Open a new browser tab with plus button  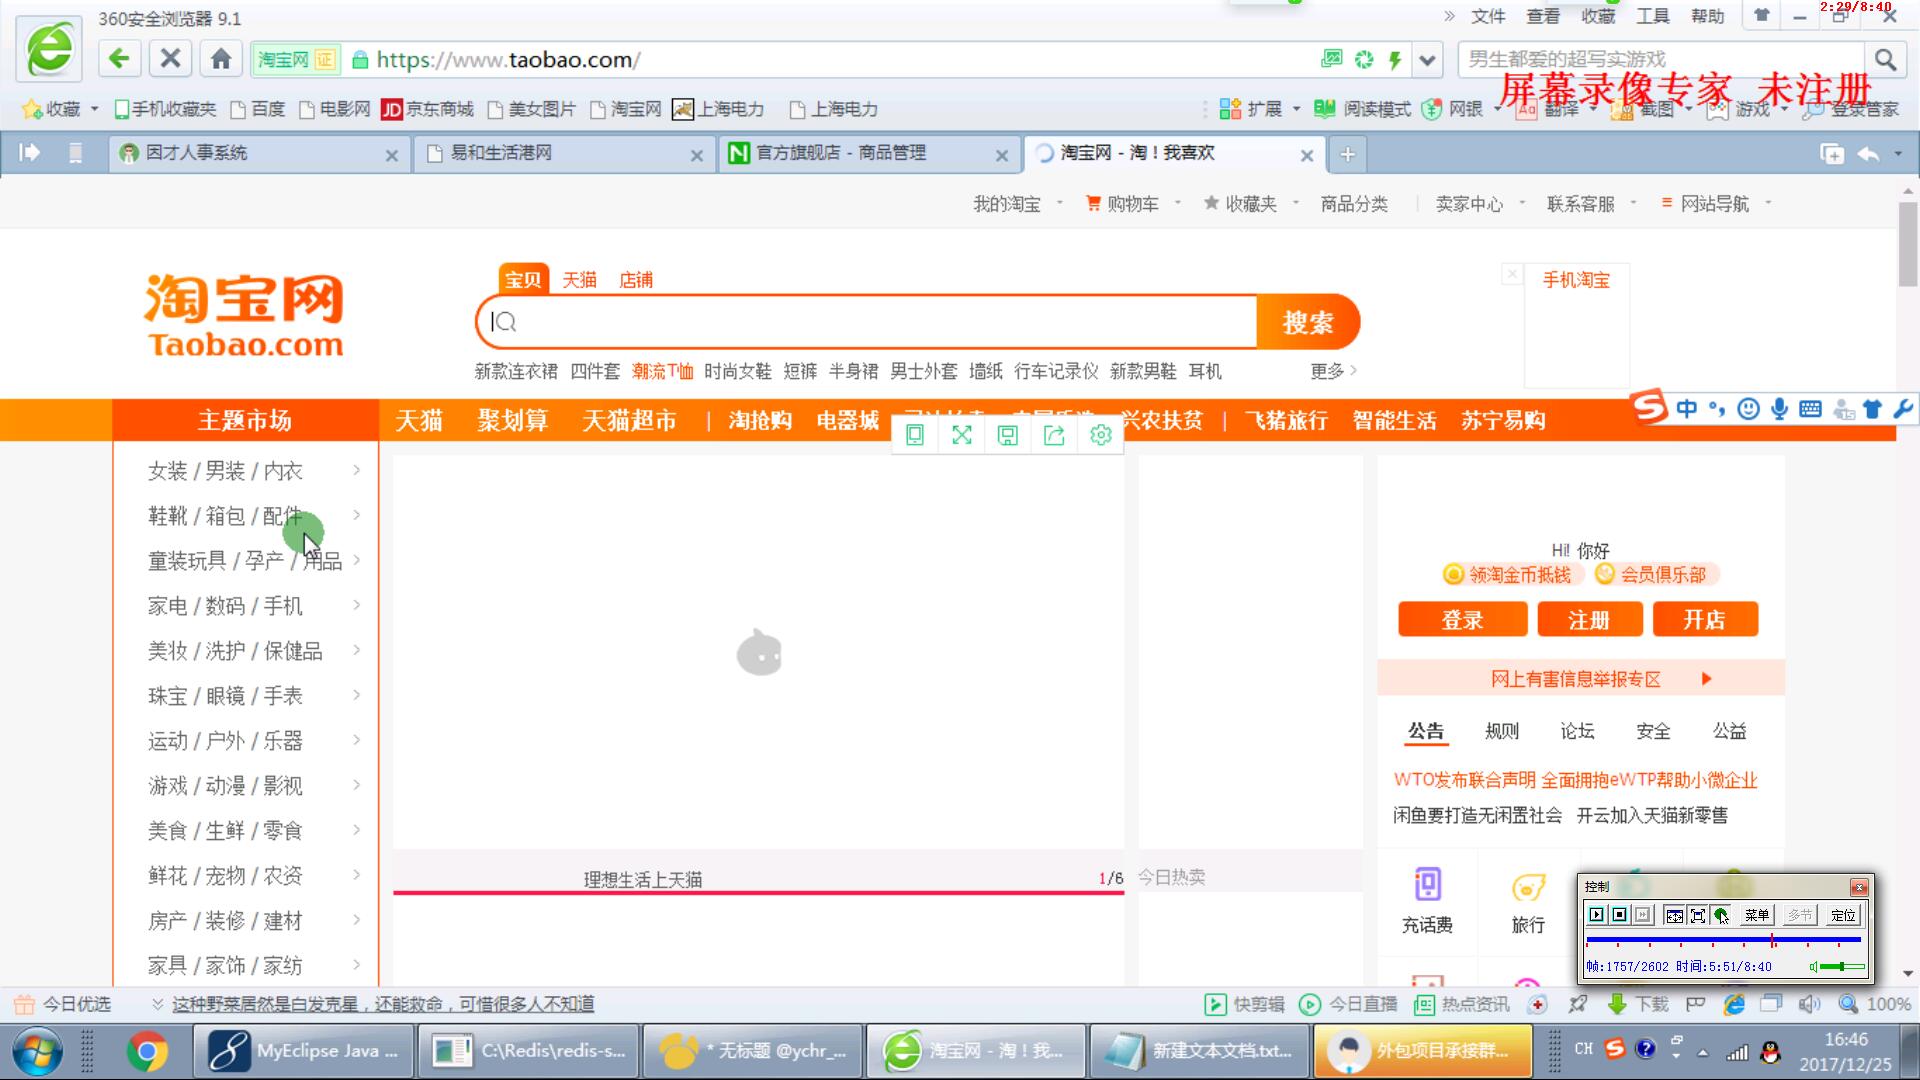(1347, 154)
